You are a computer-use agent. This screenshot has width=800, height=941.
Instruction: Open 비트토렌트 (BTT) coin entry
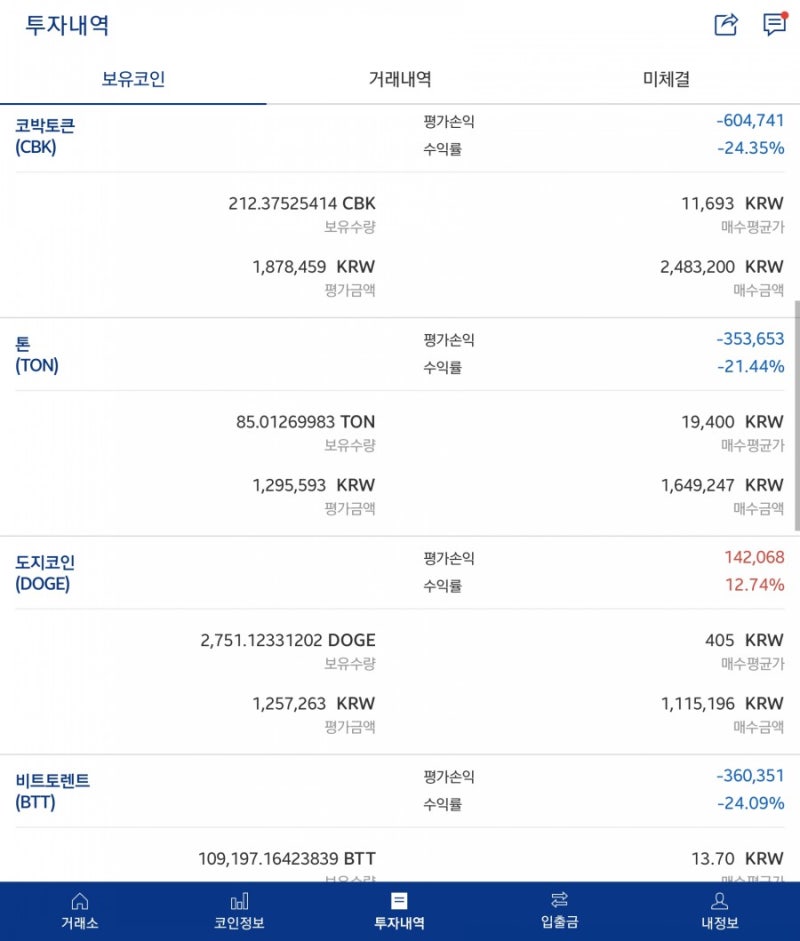52,792
